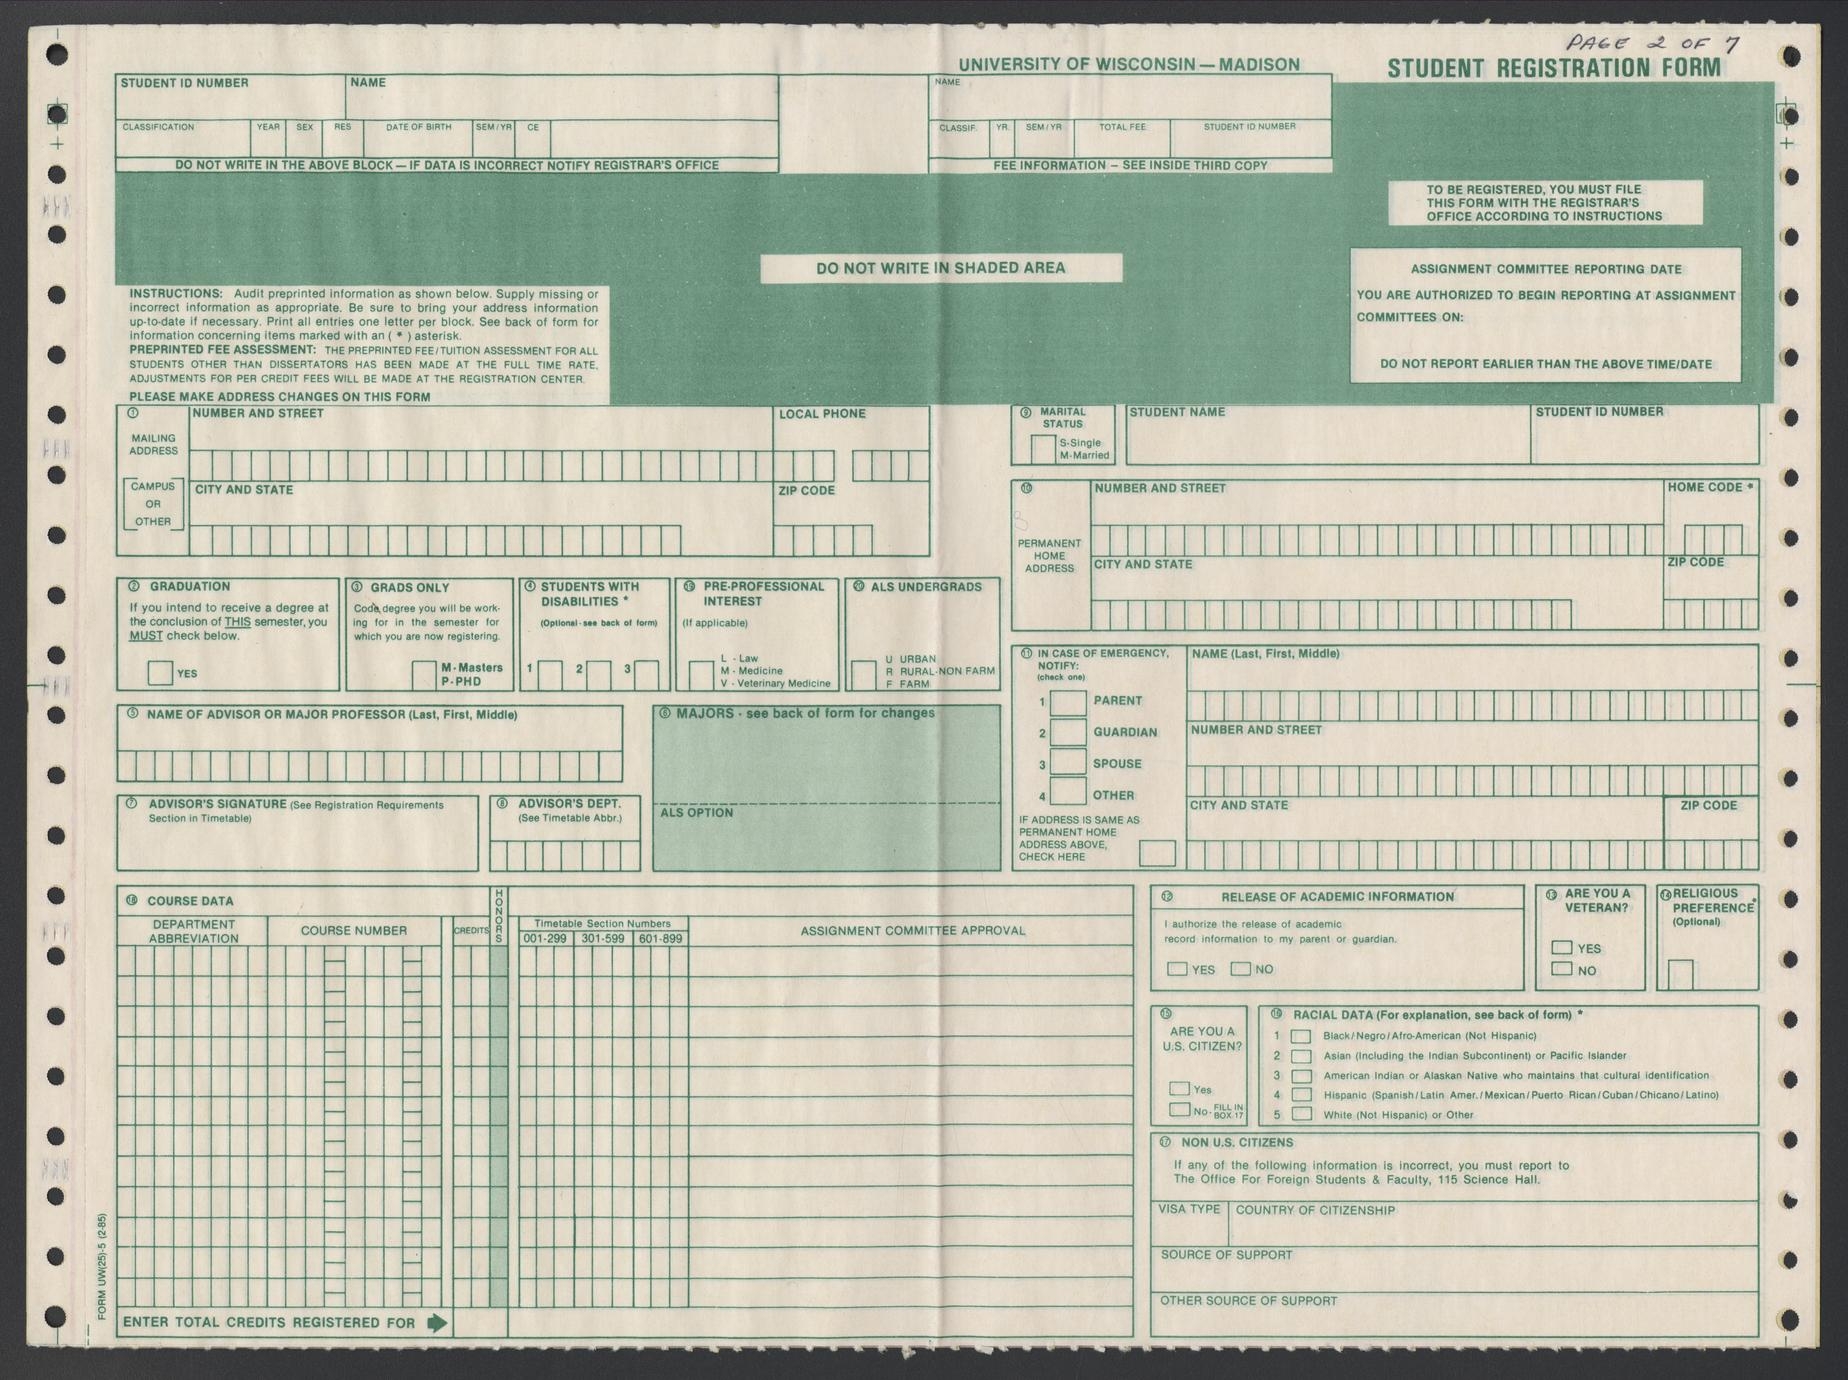The width and height of the screenshot is (1848, 1380).
Task: Check YES under Are You a Veteran
Action: point(1562,947)
